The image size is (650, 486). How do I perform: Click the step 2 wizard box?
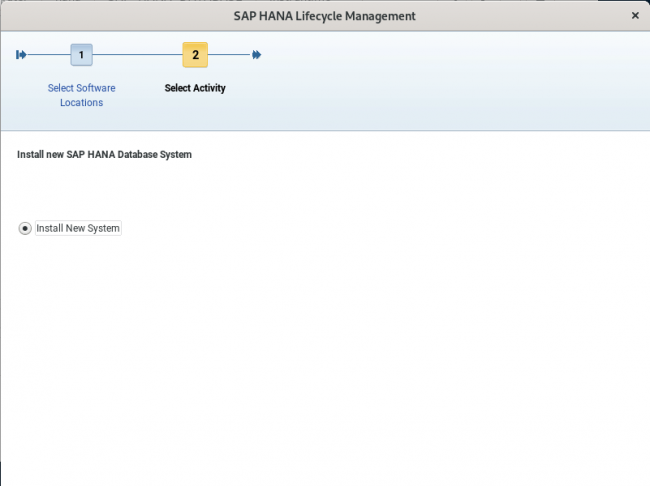tap(195, 55)
